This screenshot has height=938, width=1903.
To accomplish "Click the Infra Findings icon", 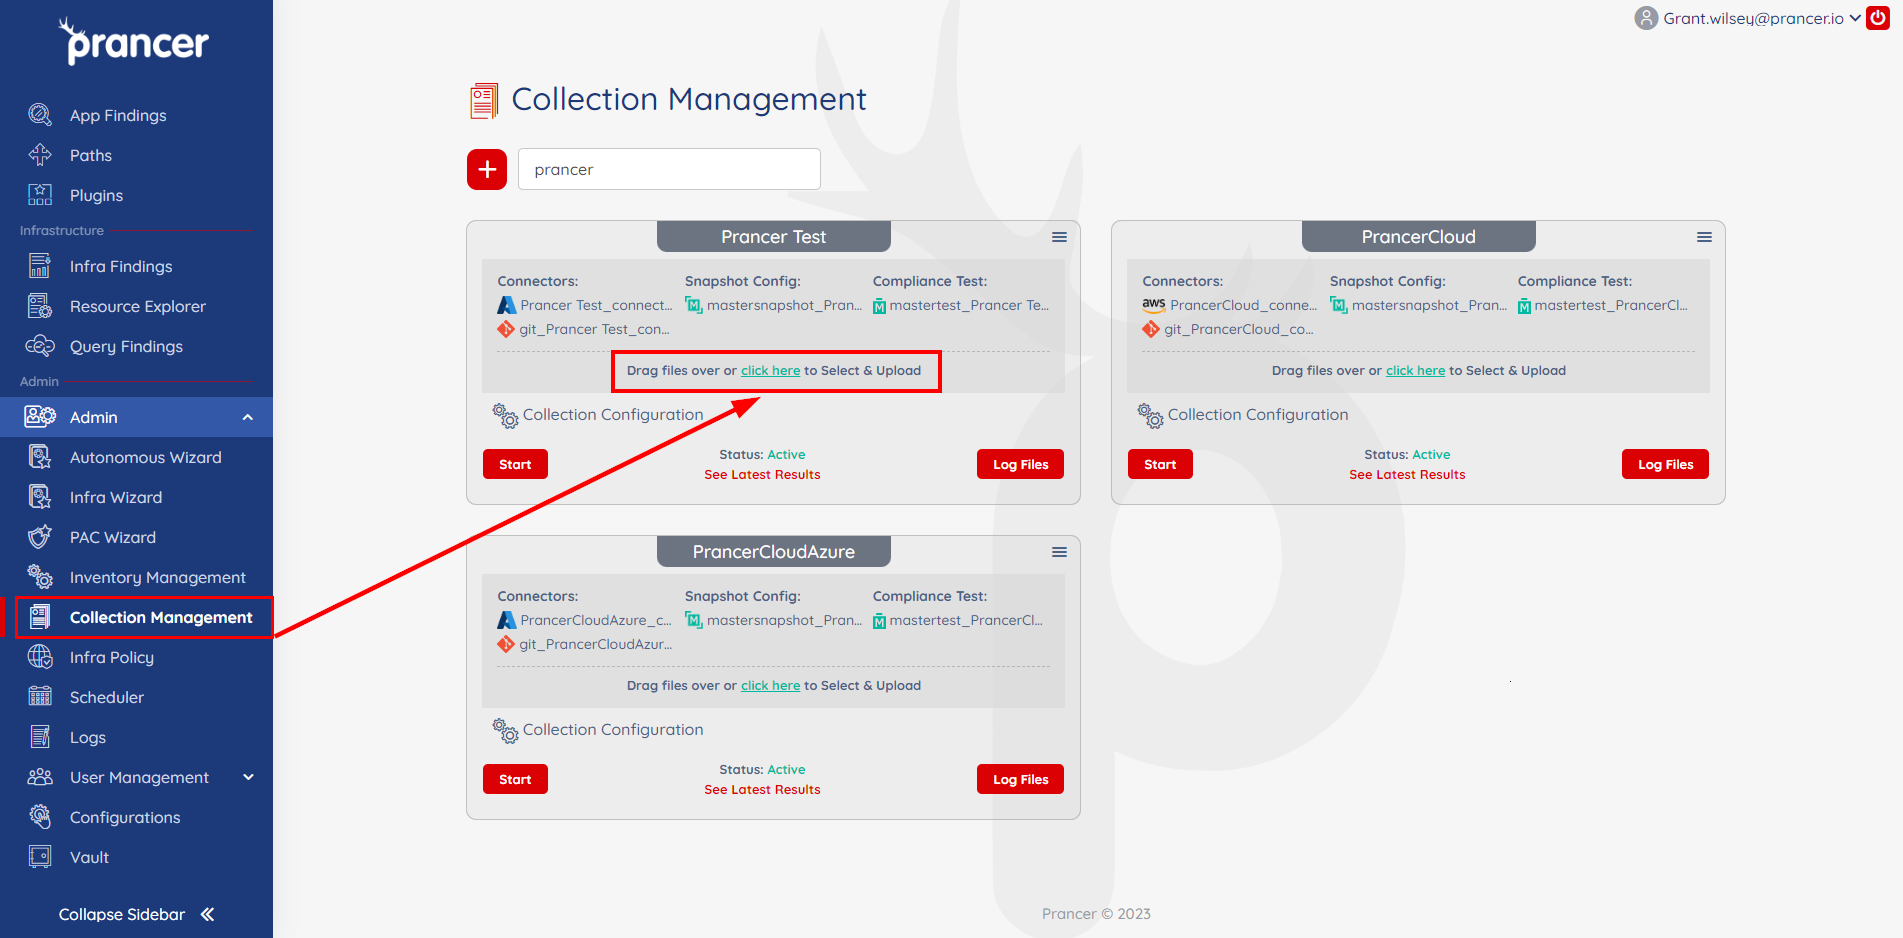I will pyautogui.click(x=40, y=266).
